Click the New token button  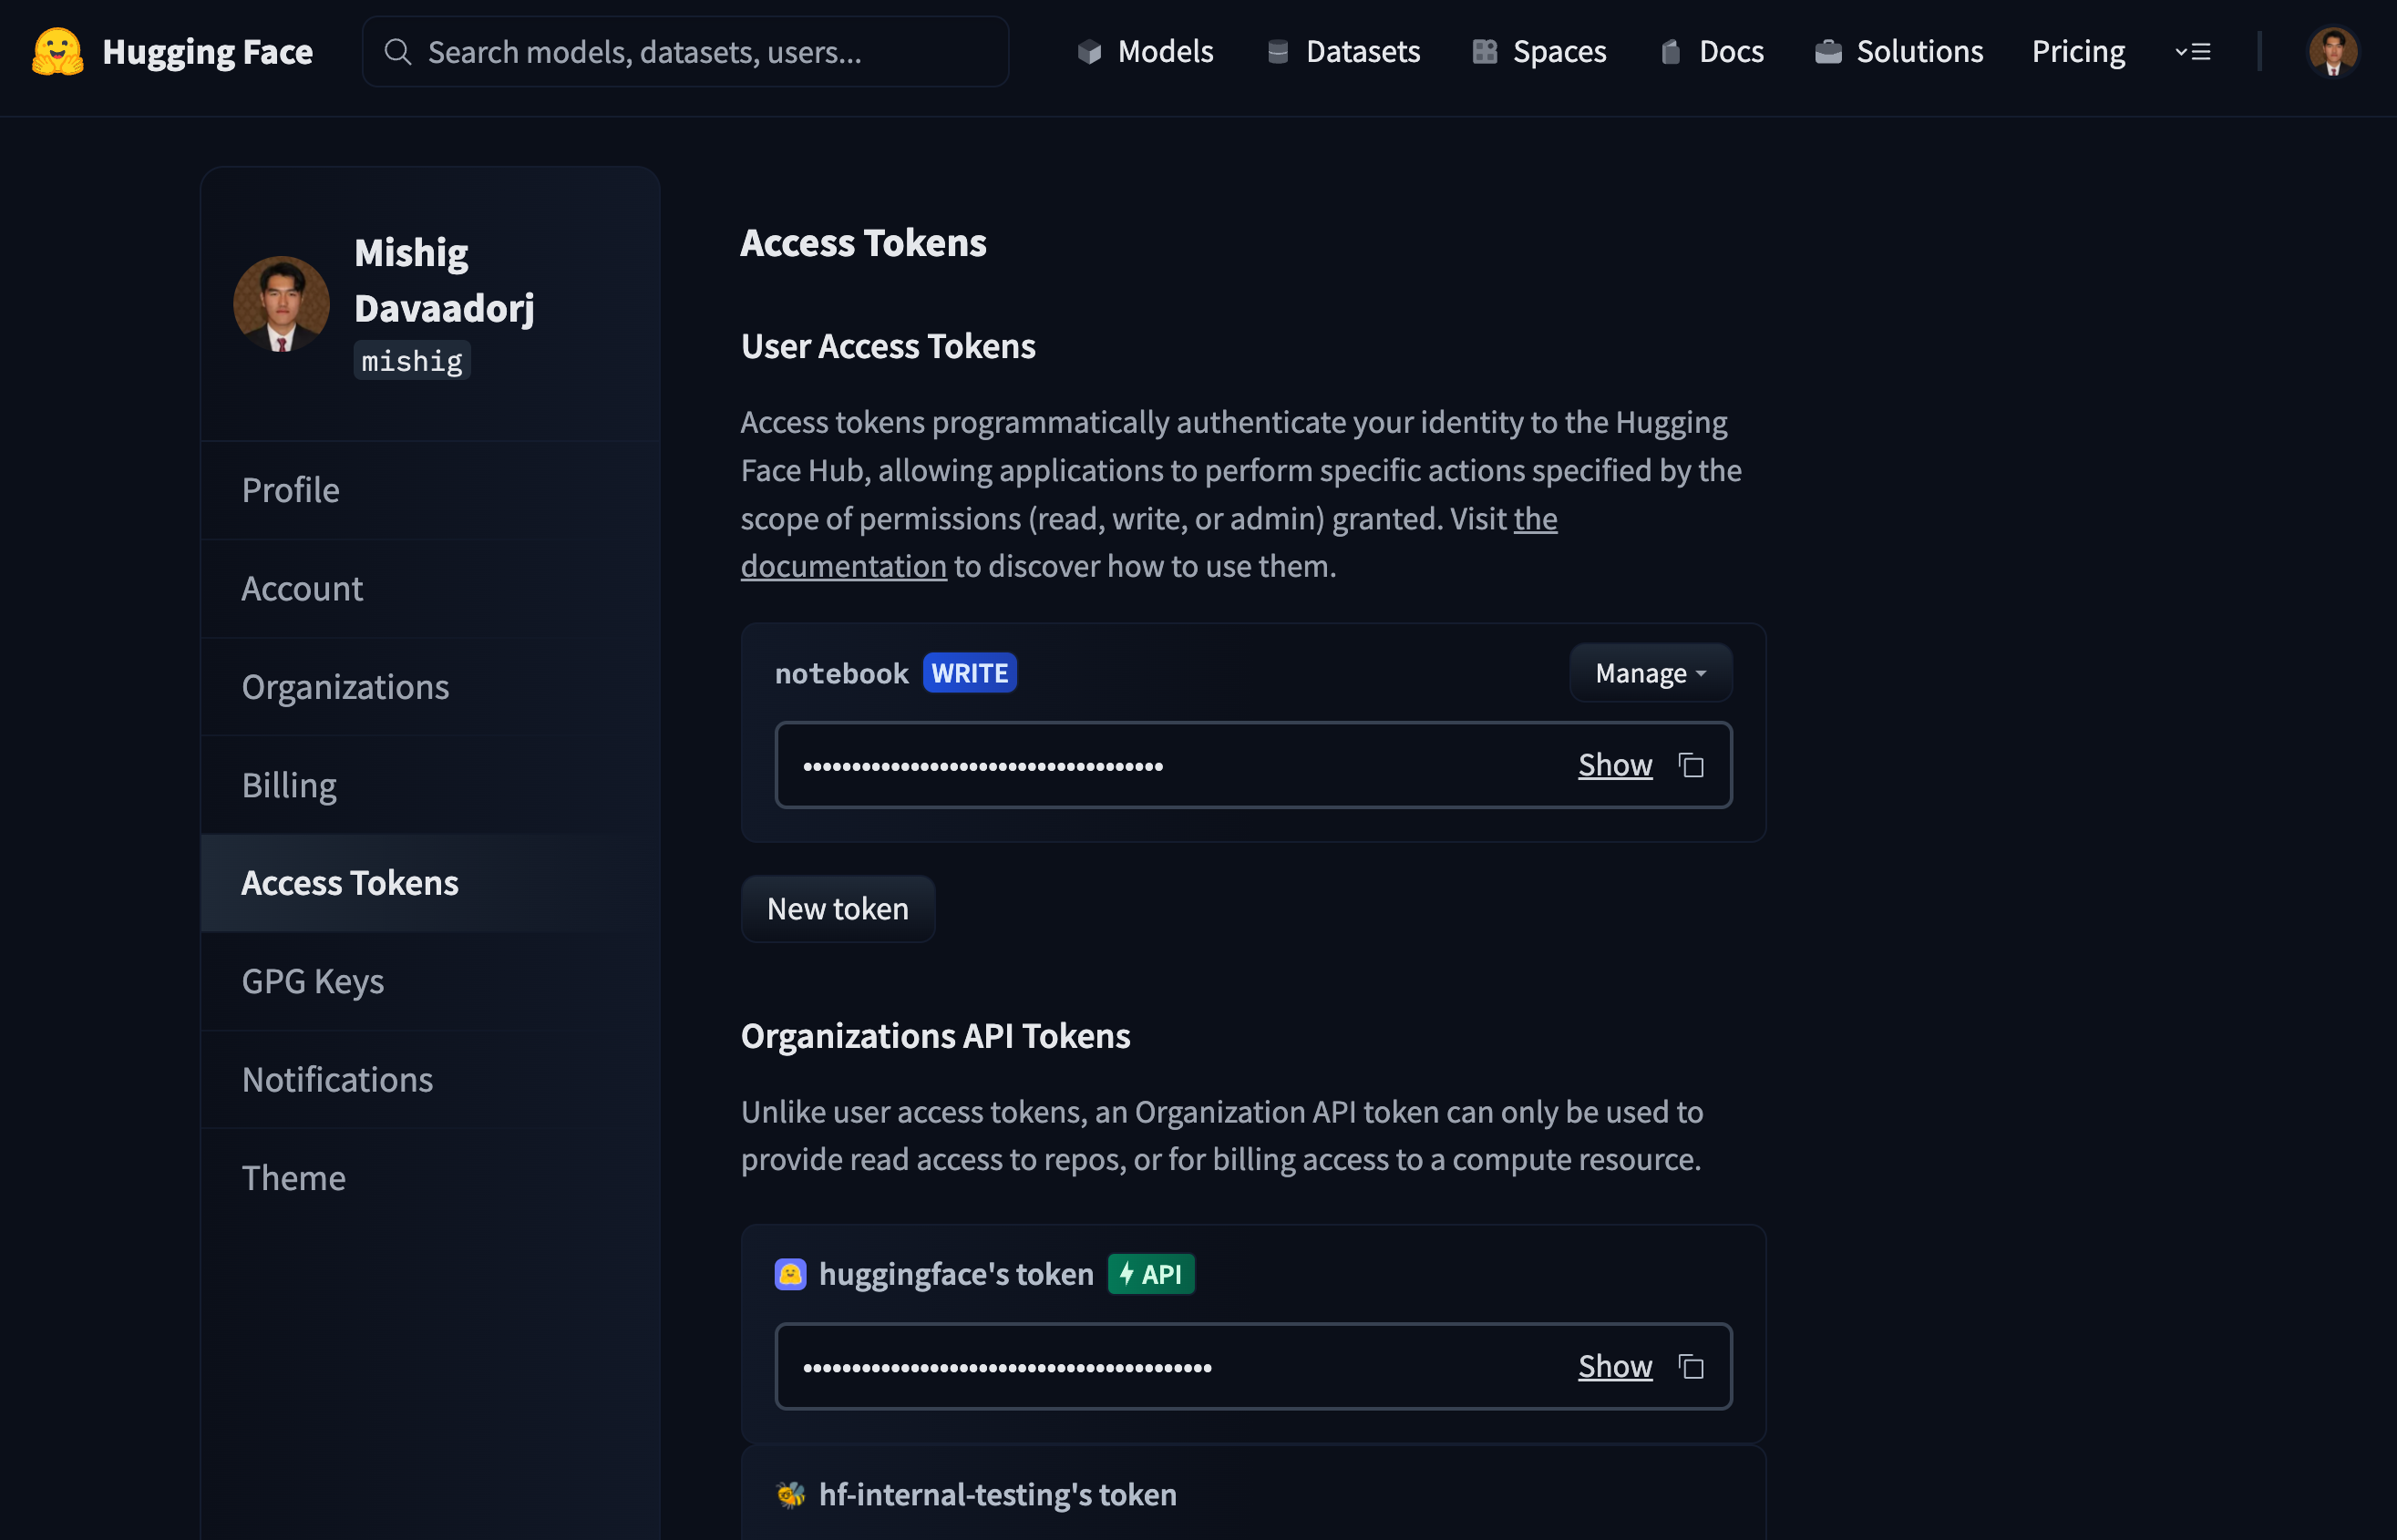pos(837,908)
